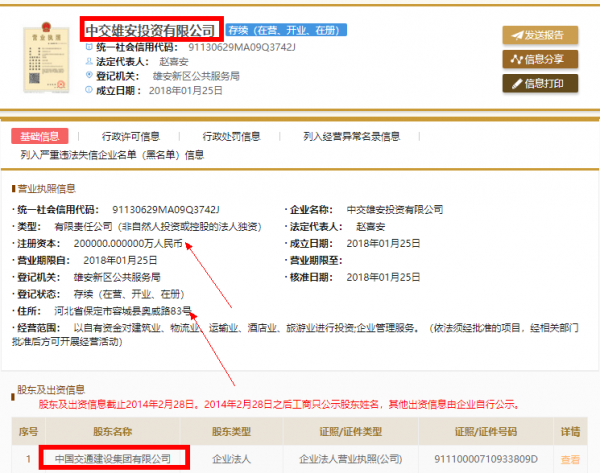The height and width of the screenshot is (473, 600).
Task: Click the credit code icon beside 统一社会信用代码
Action: pos(89,47)
